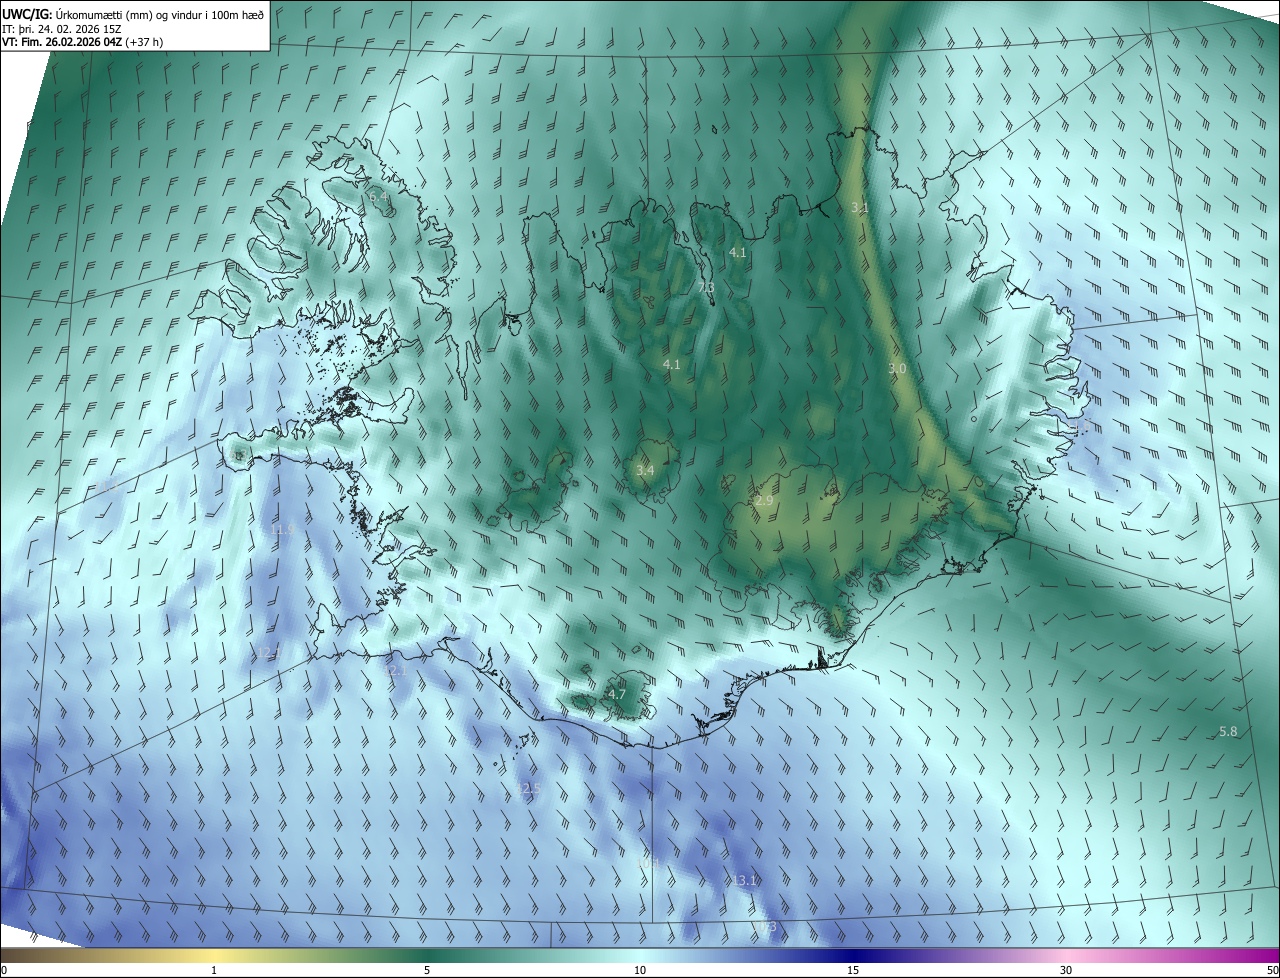Click the 5.8 value on the map
This screenshot has height=978, width=1280.
[x=1228, y=731]
